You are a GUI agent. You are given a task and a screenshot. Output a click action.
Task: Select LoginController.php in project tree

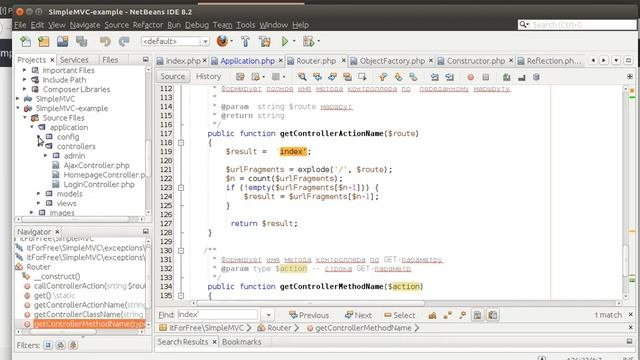[99, 184]
